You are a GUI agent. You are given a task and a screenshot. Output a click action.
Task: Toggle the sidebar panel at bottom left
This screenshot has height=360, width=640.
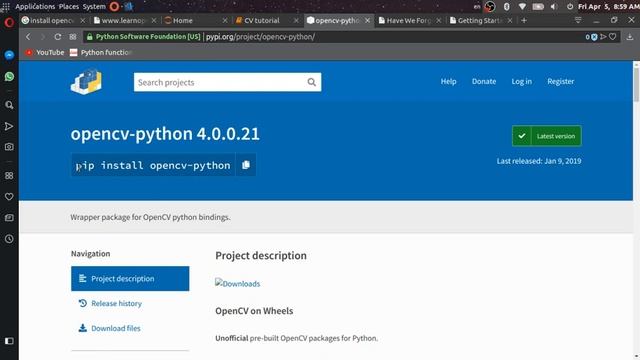[9, 341]
